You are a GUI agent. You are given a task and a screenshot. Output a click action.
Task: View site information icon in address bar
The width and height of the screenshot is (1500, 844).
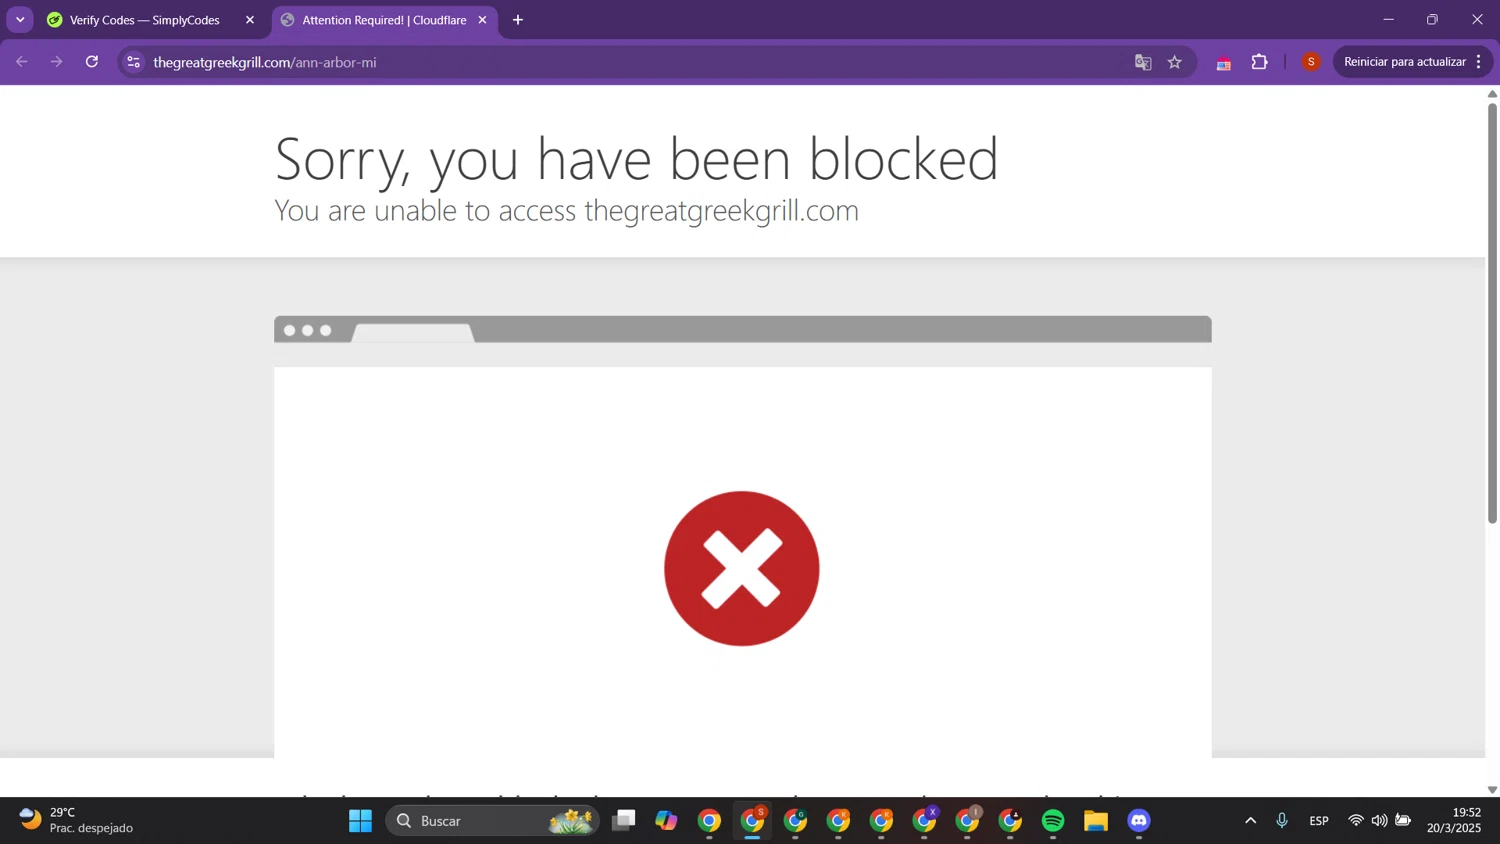133,62
